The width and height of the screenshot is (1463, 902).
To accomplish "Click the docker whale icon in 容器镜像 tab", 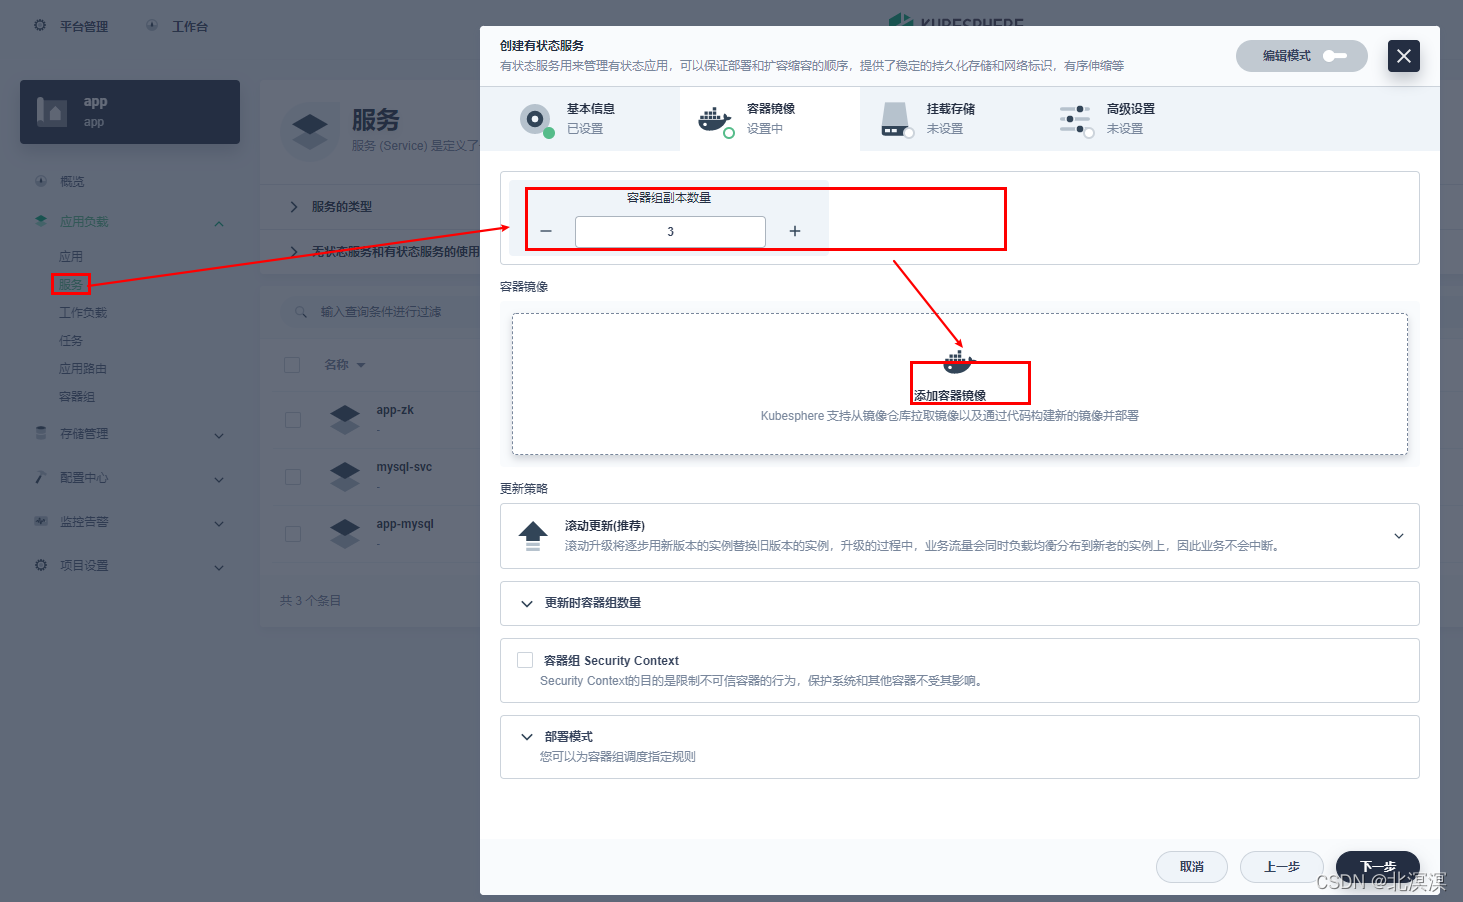I will [715, 119].
